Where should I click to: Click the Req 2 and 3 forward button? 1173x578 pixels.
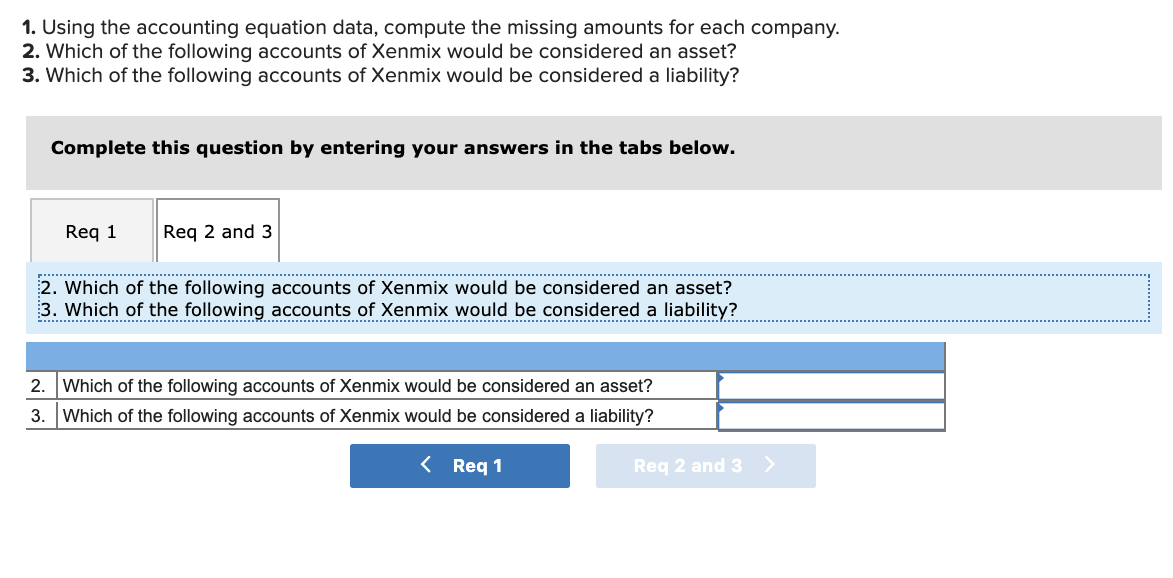pyautogui.click(x=705, y=465)
